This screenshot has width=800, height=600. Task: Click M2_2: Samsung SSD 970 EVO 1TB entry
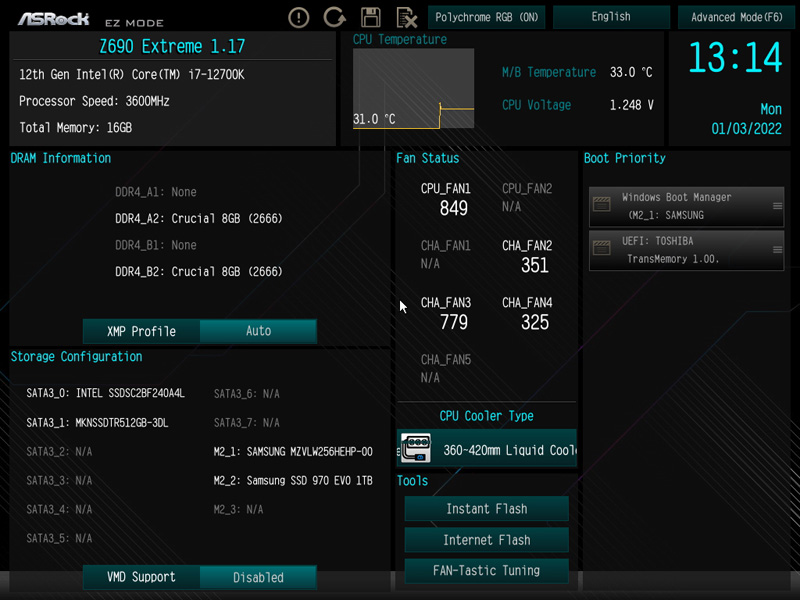click(293, 481)
